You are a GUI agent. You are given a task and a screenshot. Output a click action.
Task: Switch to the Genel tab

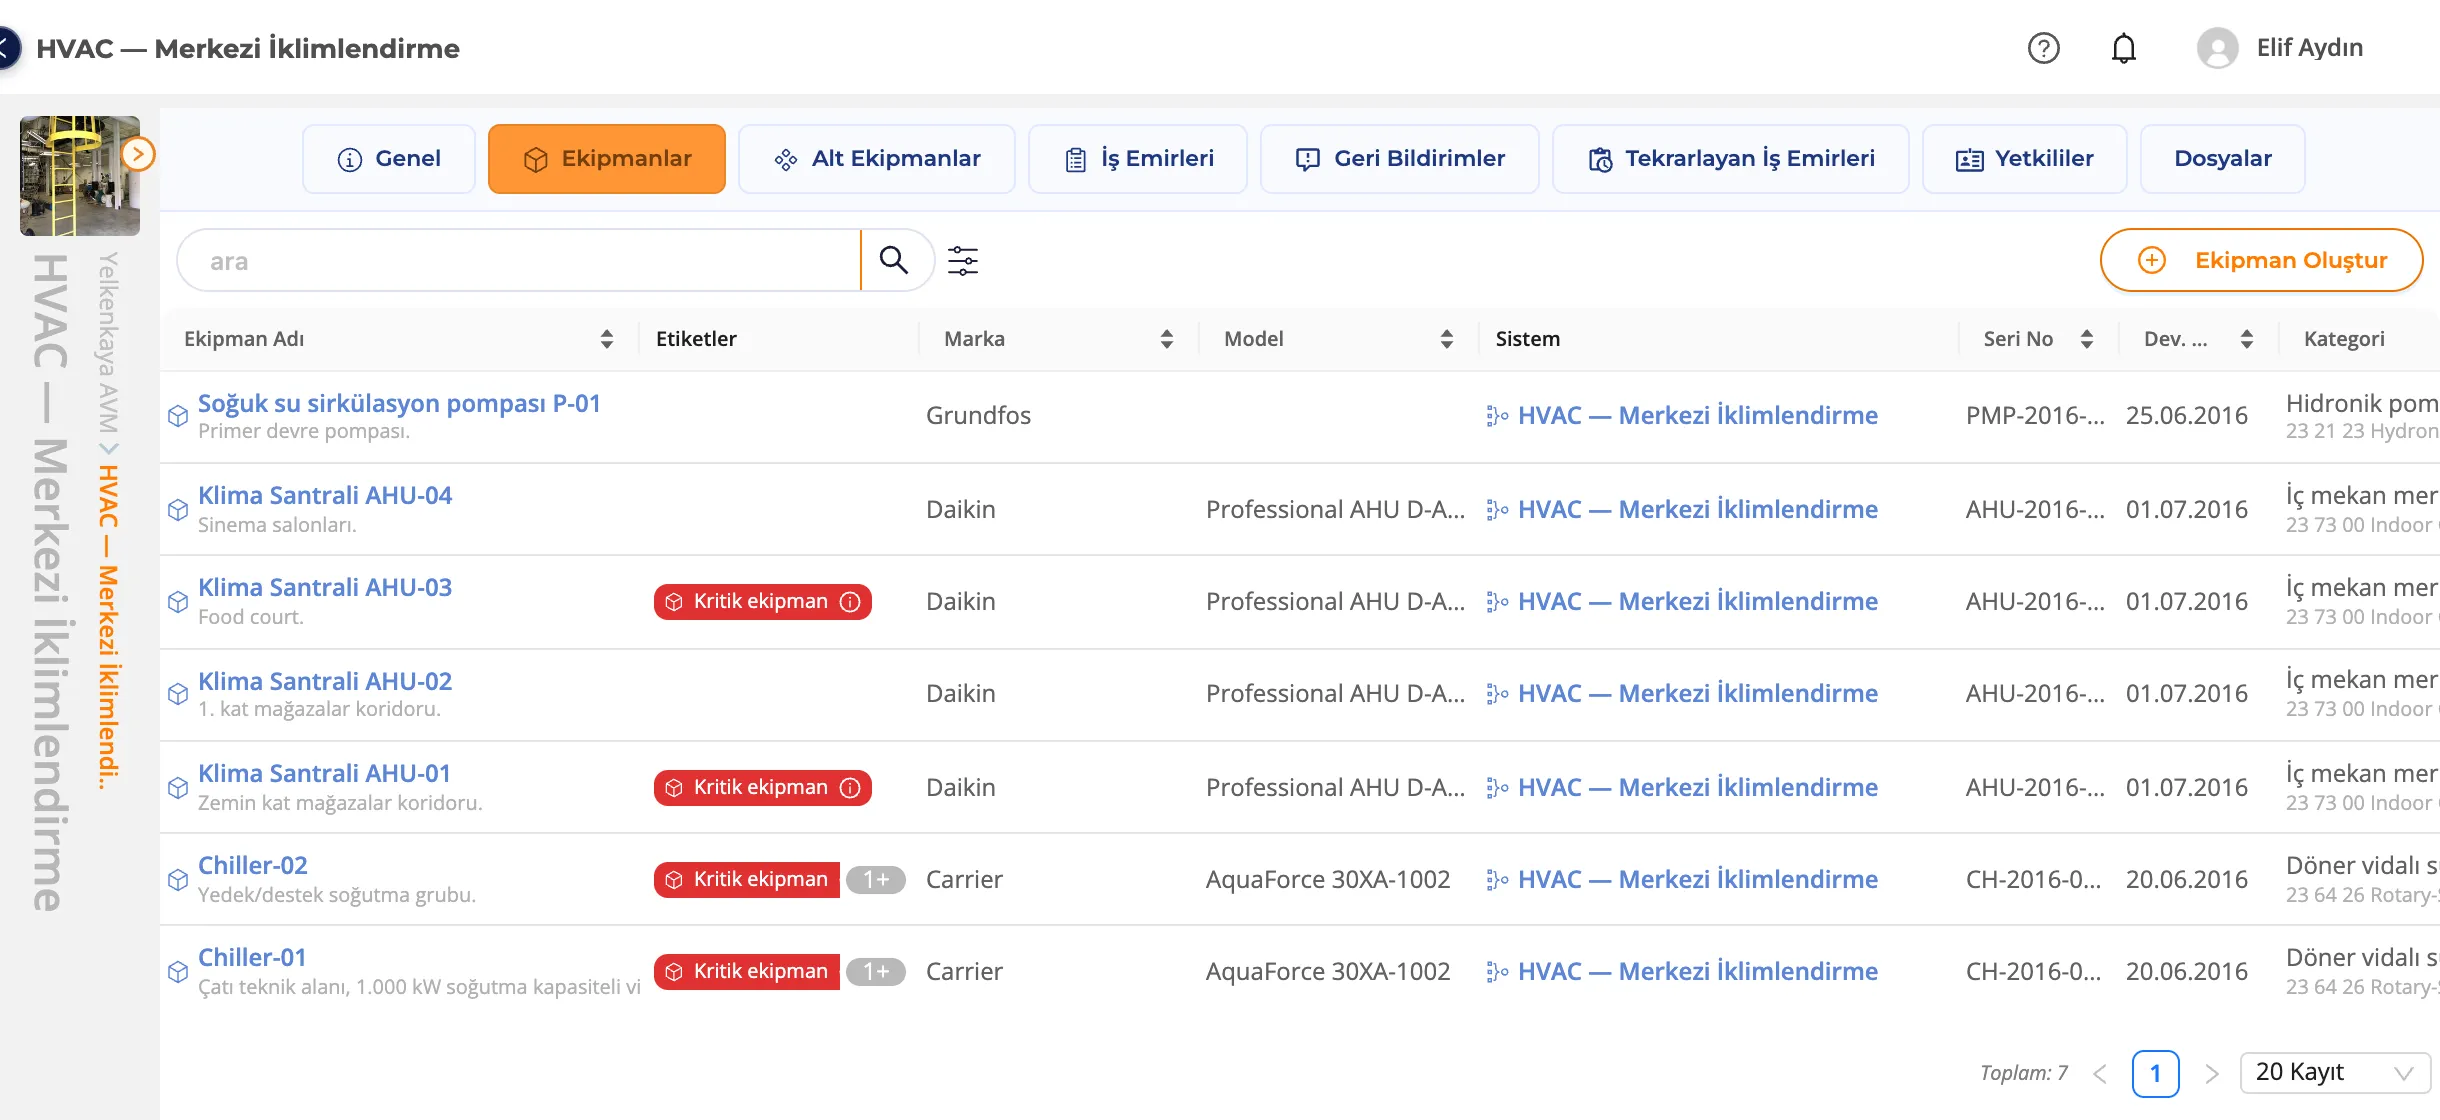point(389,159)
